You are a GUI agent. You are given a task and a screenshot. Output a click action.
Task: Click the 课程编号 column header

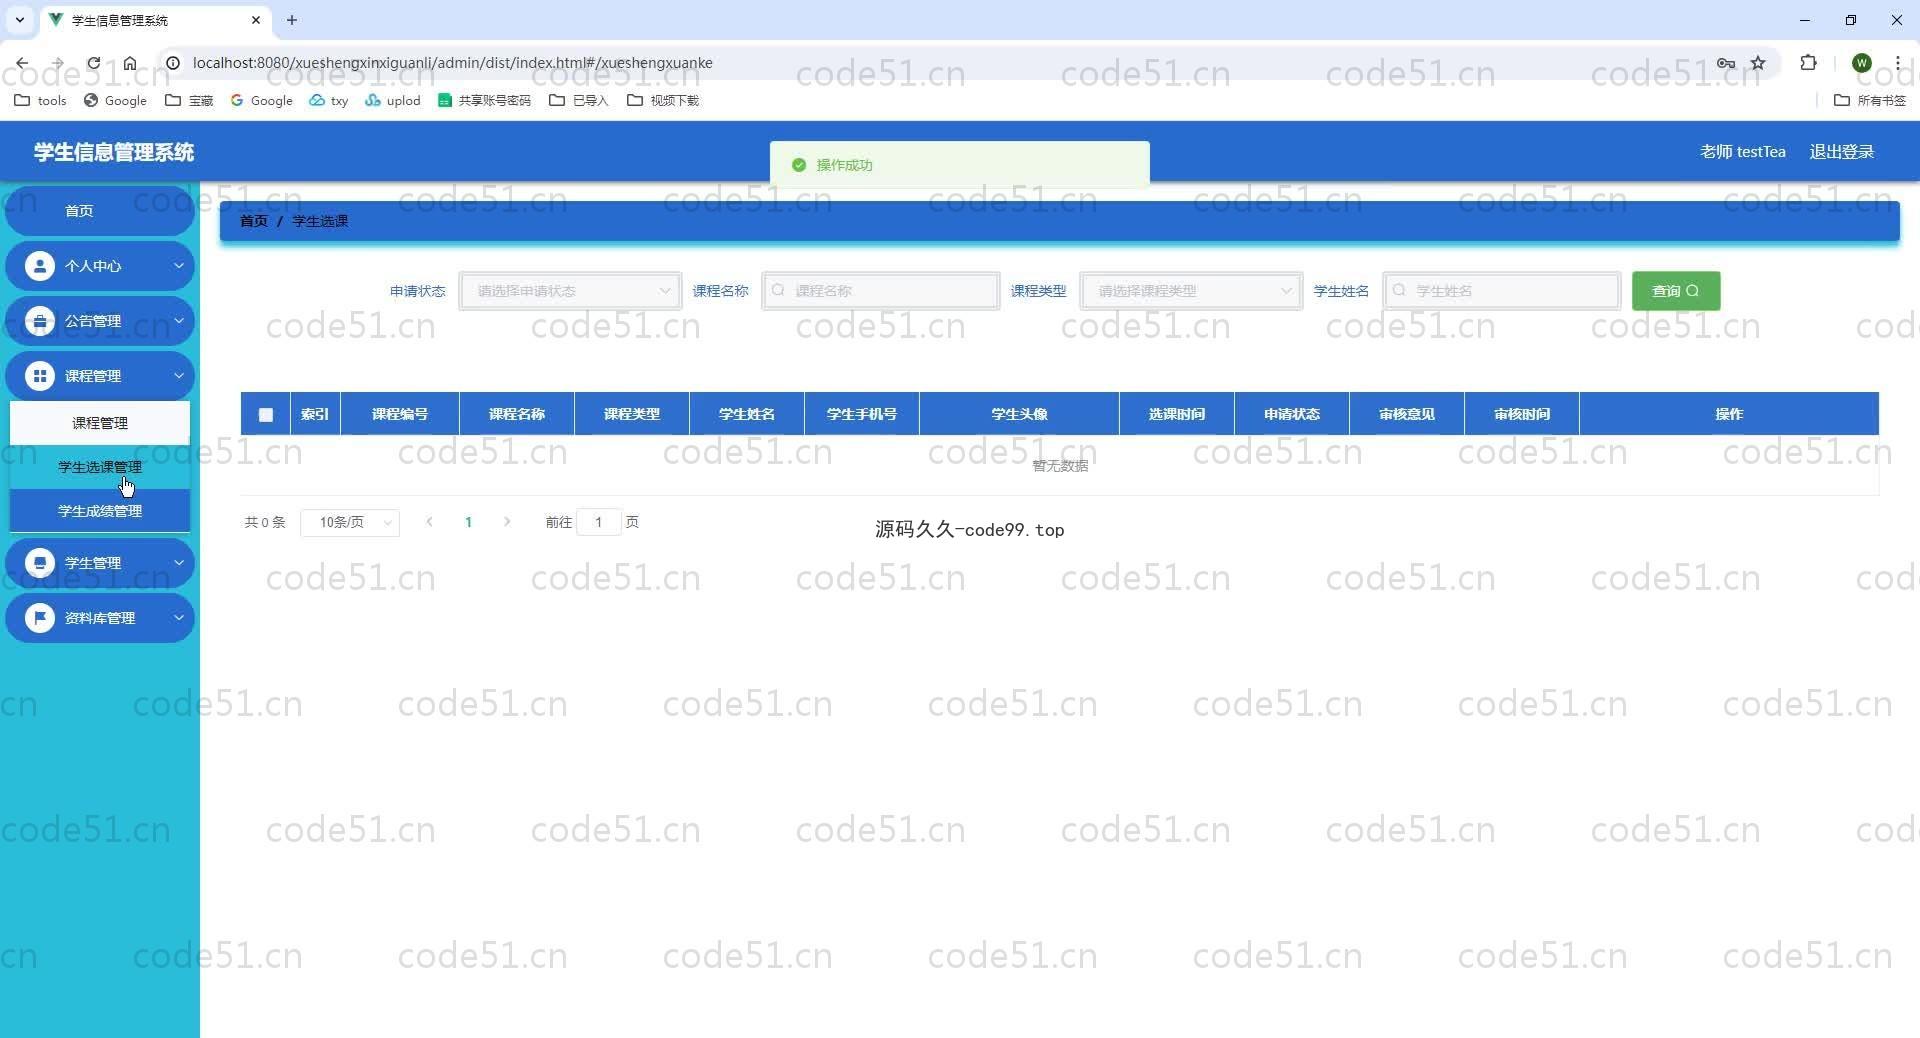[400, 414]
